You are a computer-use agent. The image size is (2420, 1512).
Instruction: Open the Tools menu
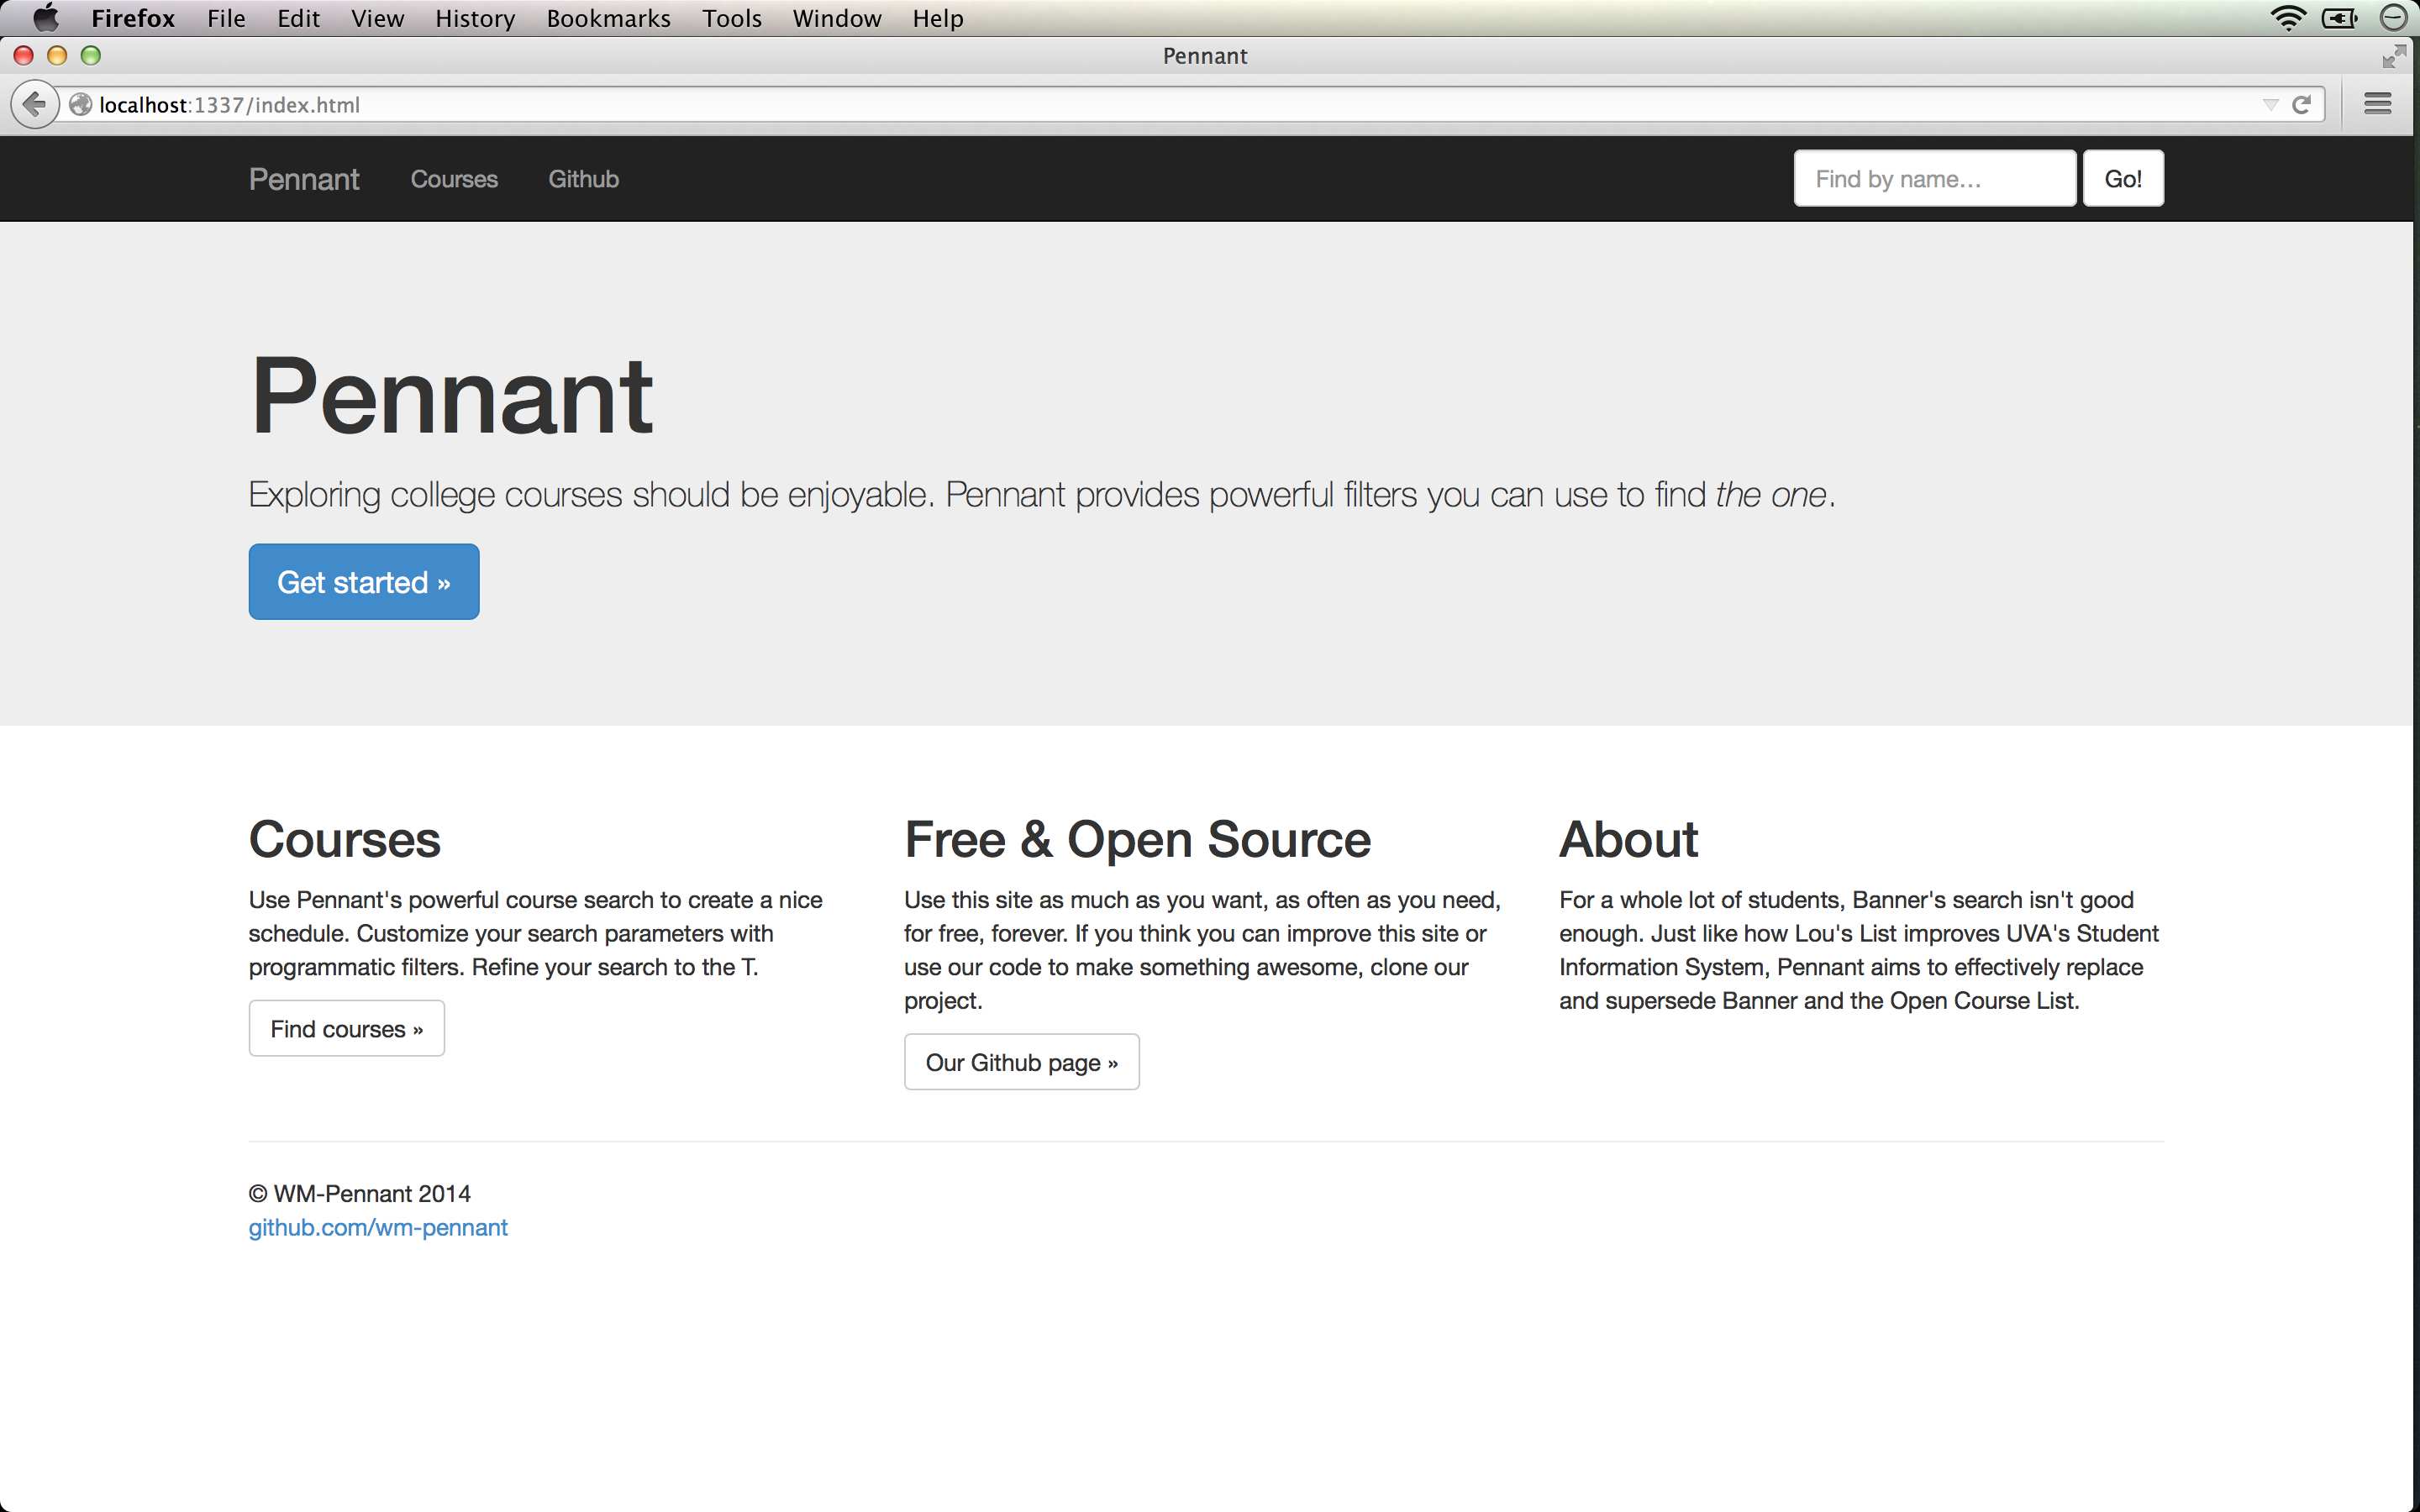pyautogui.click(x=731, y=18)
